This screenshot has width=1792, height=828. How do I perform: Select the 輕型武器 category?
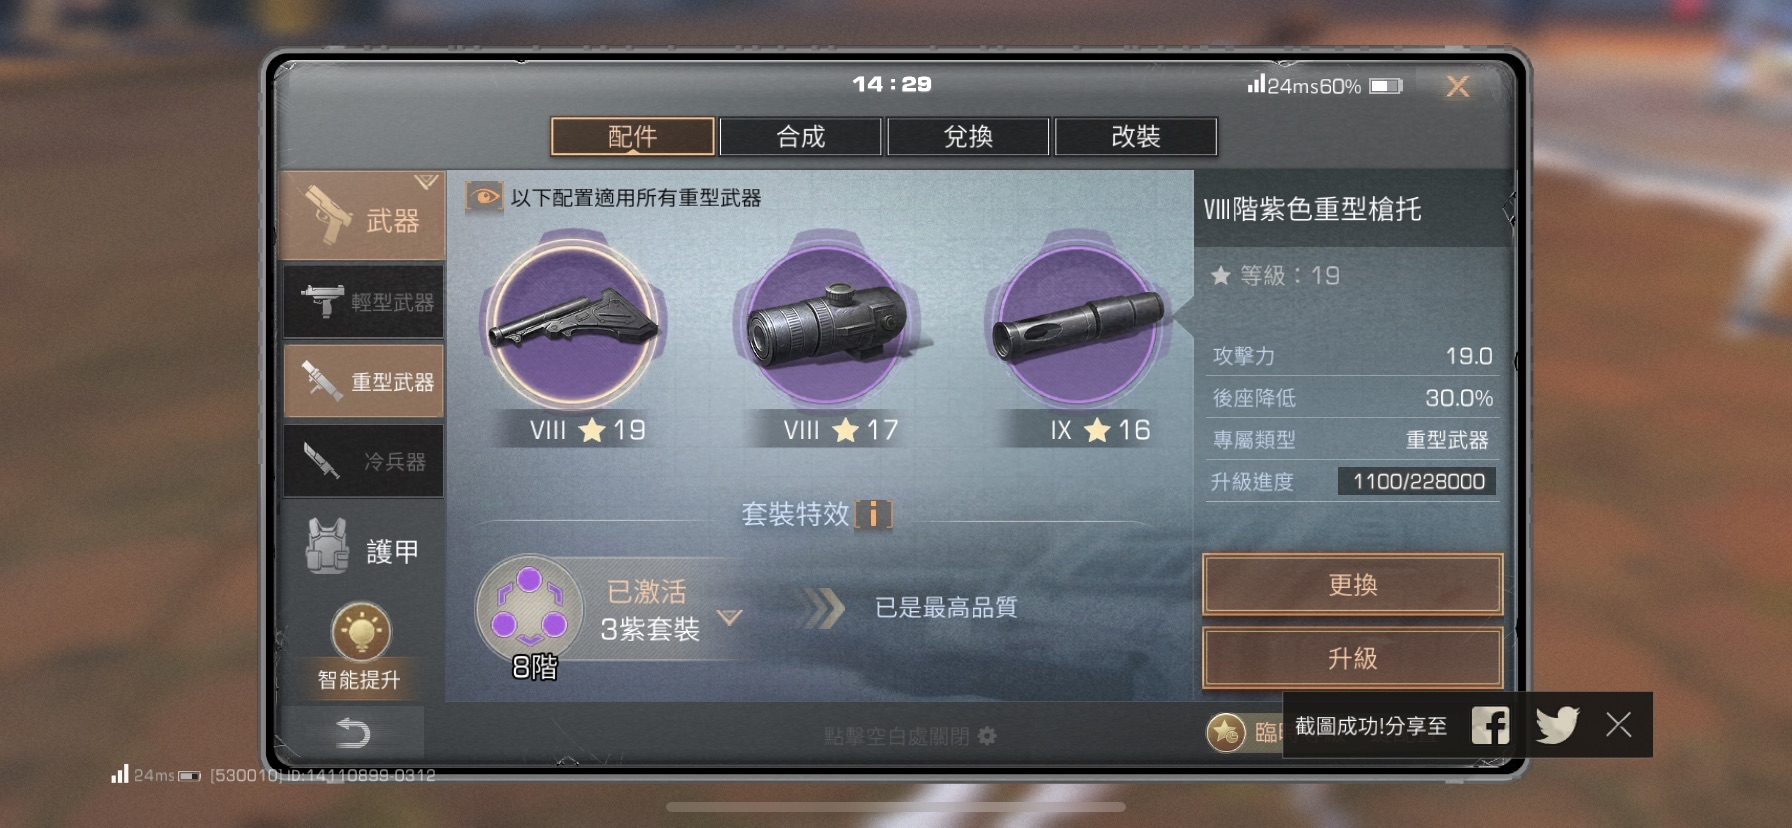364,301
